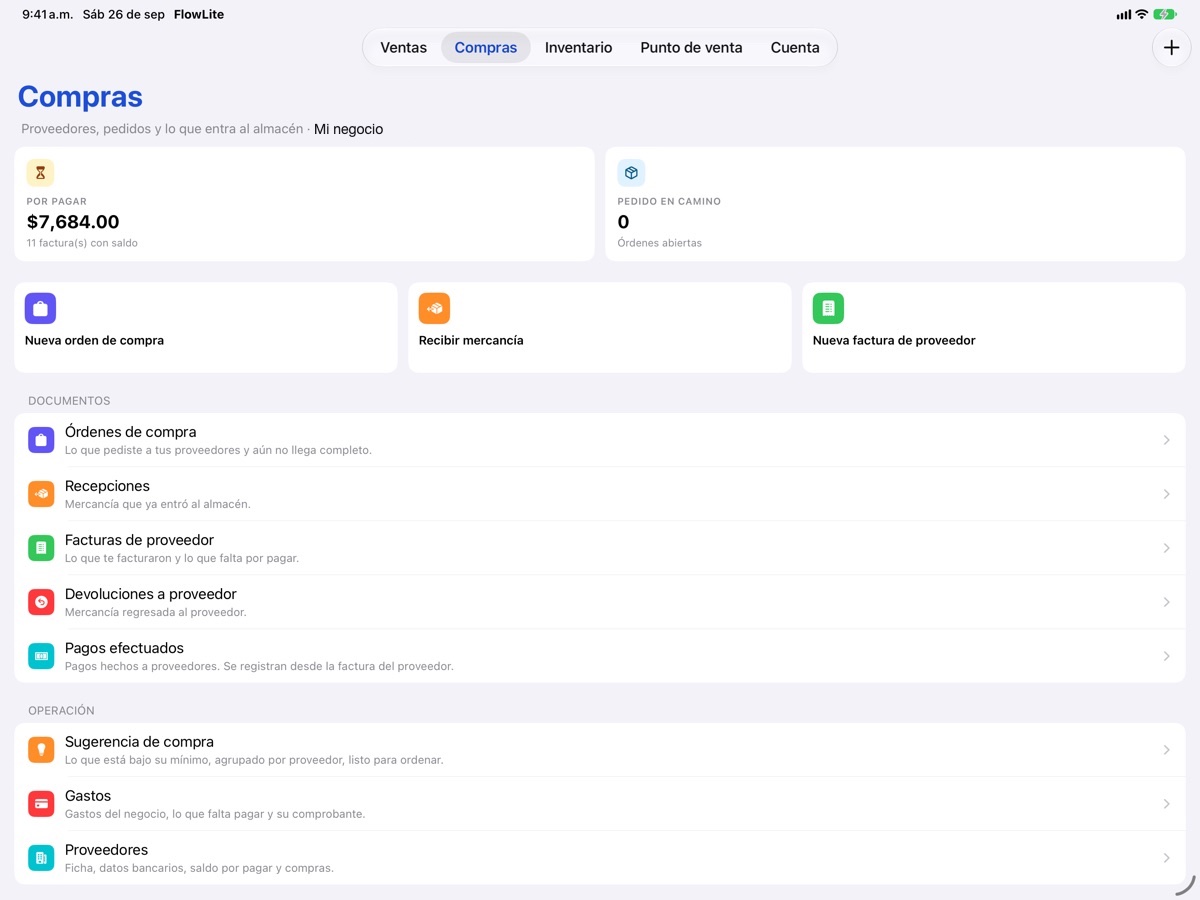Click the green document icon on Nueva factura card
Screen dimensions: 1200x900
click(828, 308)
